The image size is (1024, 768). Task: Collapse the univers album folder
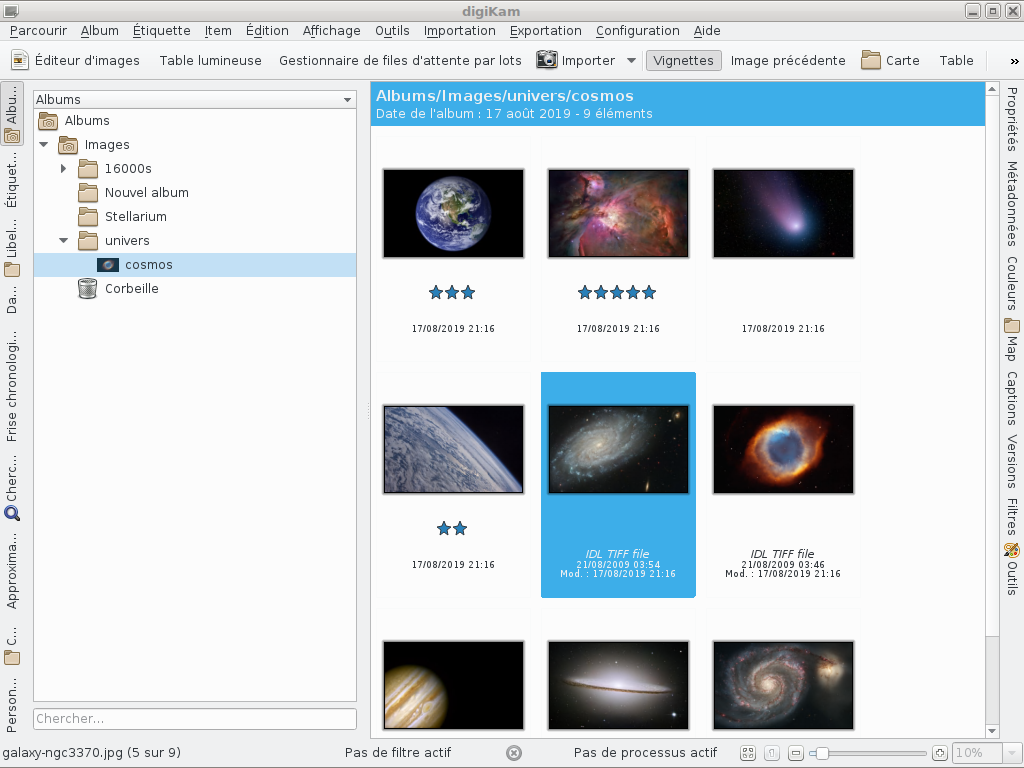tap(63, 241)
